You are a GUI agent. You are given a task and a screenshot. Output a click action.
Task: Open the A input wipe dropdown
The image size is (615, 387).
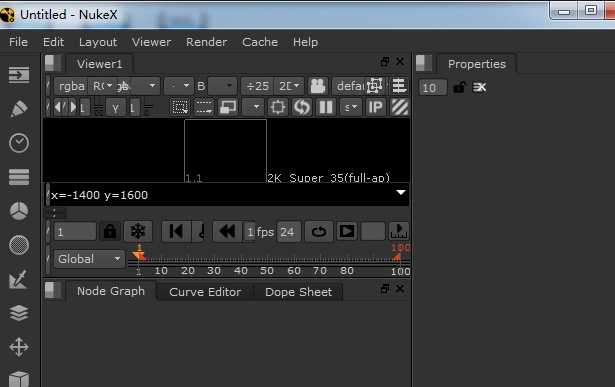(x=178, y=86)
